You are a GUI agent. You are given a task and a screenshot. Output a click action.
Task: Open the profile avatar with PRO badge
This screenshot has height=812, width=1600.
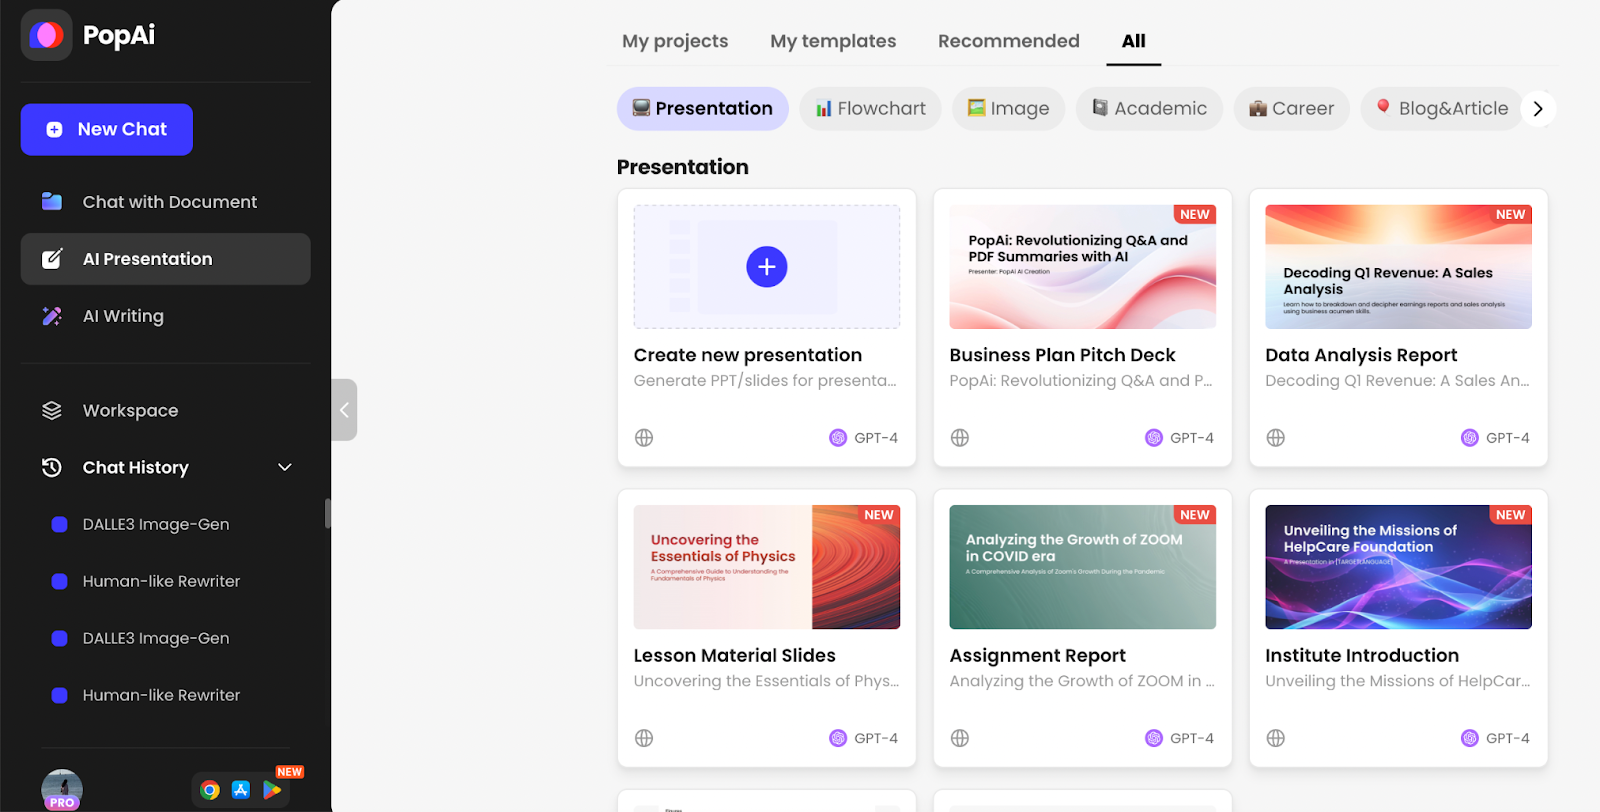pos(62,790)
